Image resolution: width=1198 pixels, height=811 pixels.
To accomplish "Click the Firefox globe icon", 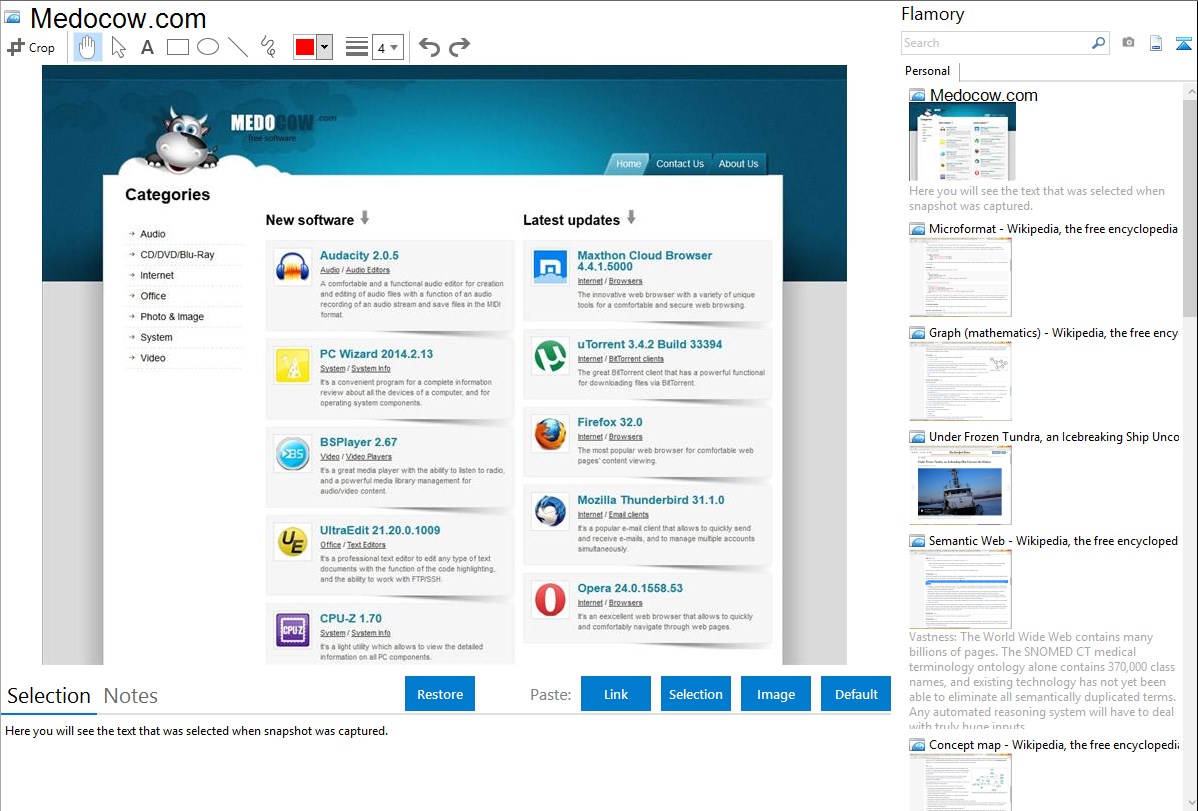I will [550, 434].
